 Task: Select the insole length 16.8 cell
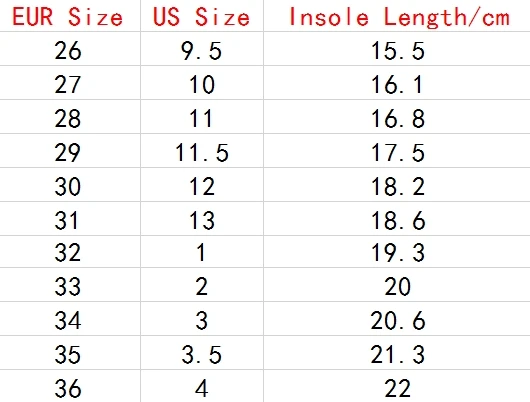pyautogui.click(x=397, y=117)
